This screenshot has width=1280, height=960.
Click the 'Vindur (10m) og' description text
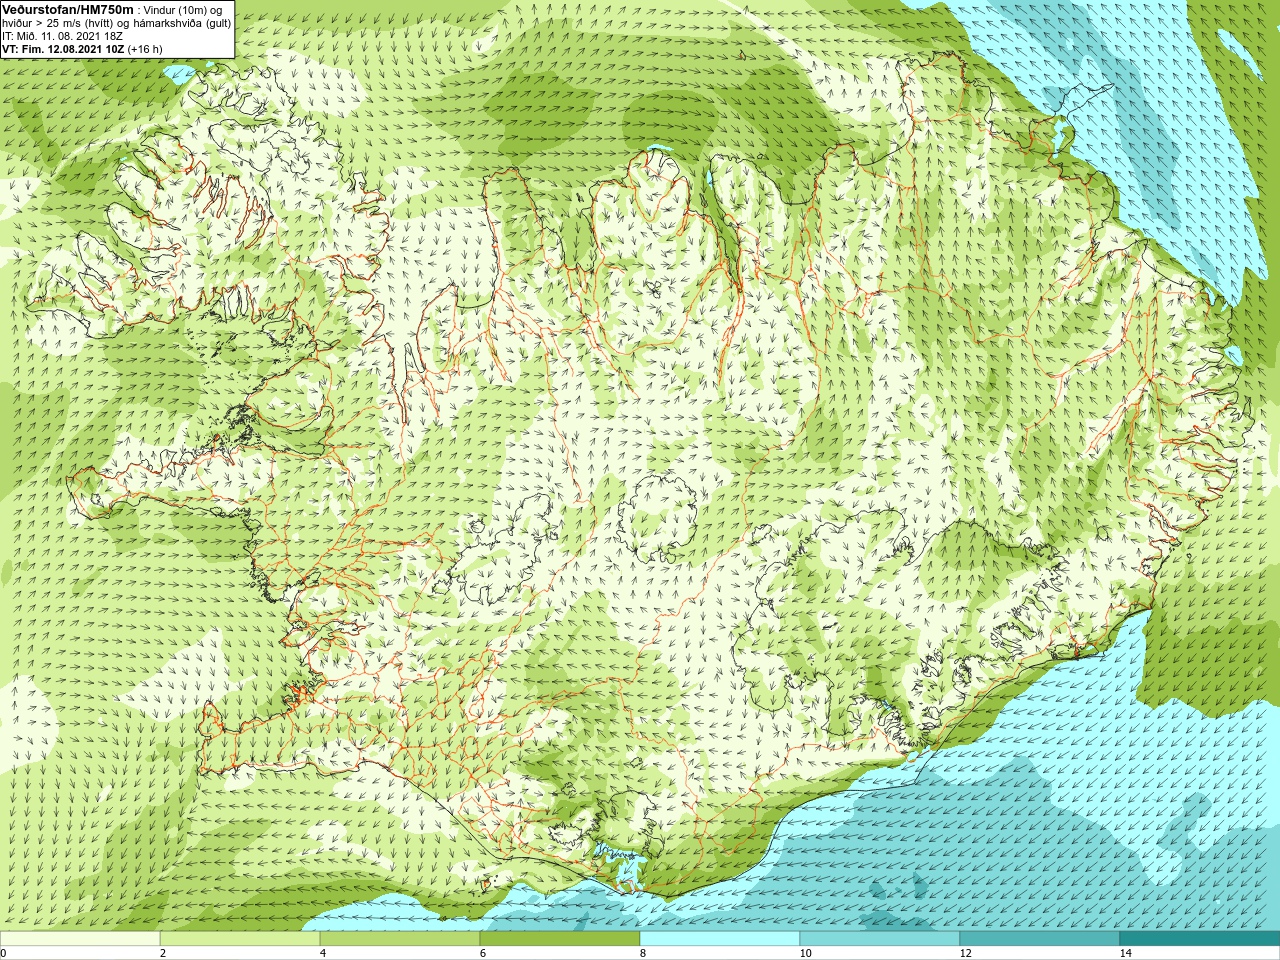click(x=182, y=10)
